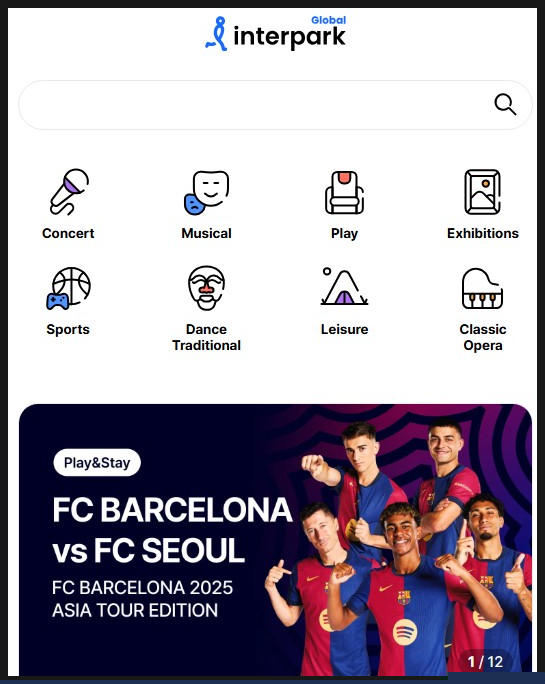Image resolution: width=545 pixels, height=684 pixels.
Task: Focus the search input field
Action: click(275, 105)
